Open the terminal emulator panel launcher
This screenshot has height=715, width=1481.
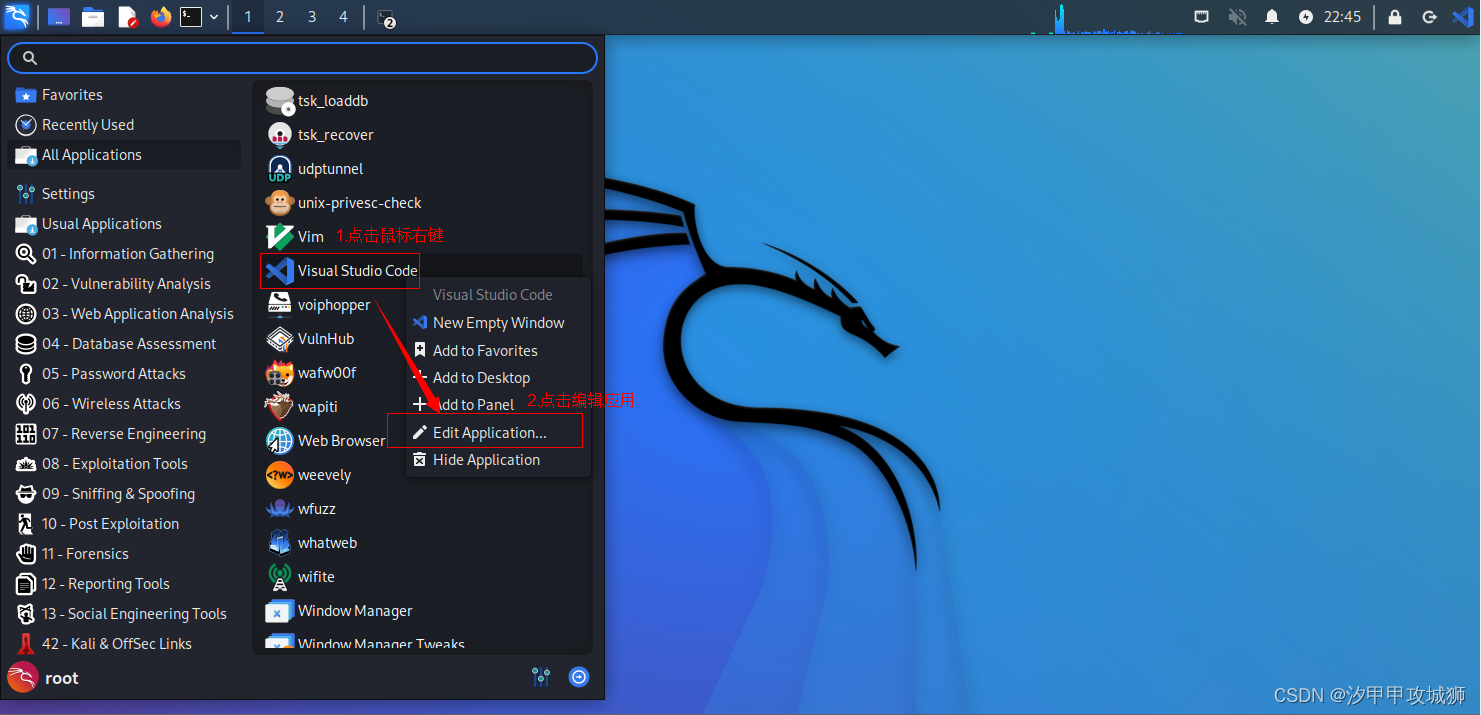191,17
